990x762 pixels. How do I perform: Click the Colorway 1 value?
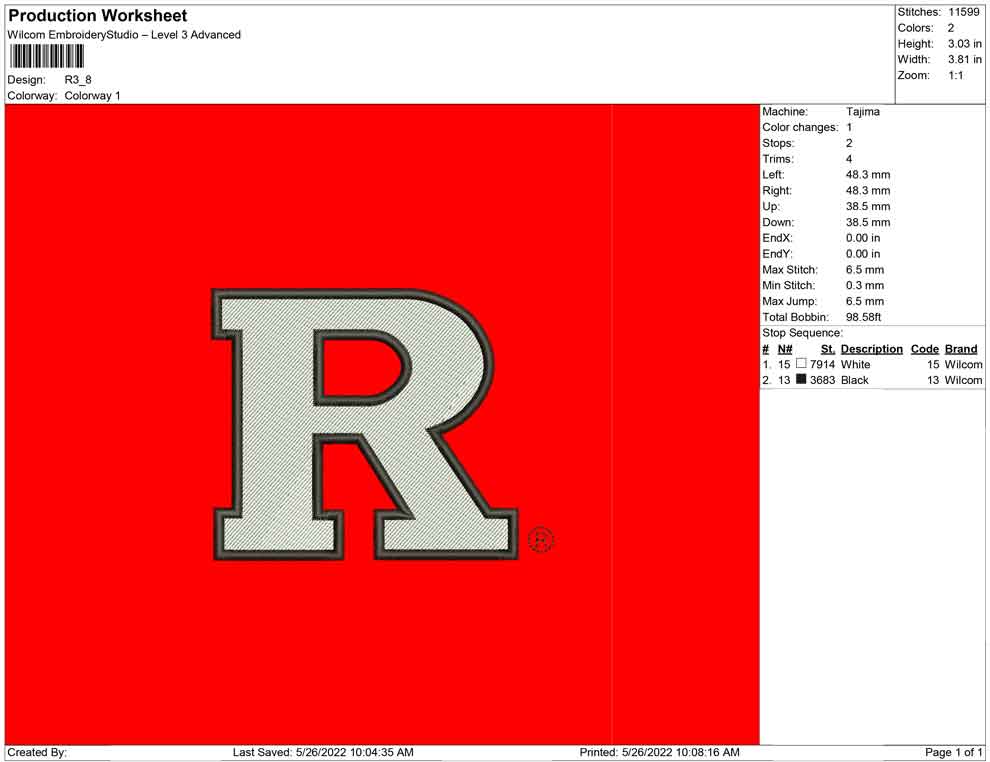(93, 96)
